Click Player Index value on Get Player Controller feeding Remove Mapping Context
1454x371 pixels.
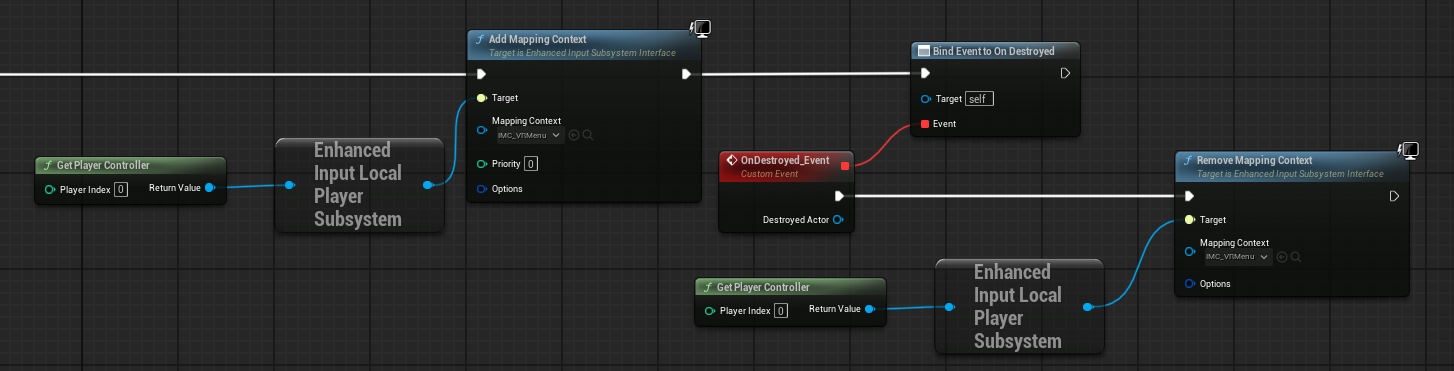(780, 311)
